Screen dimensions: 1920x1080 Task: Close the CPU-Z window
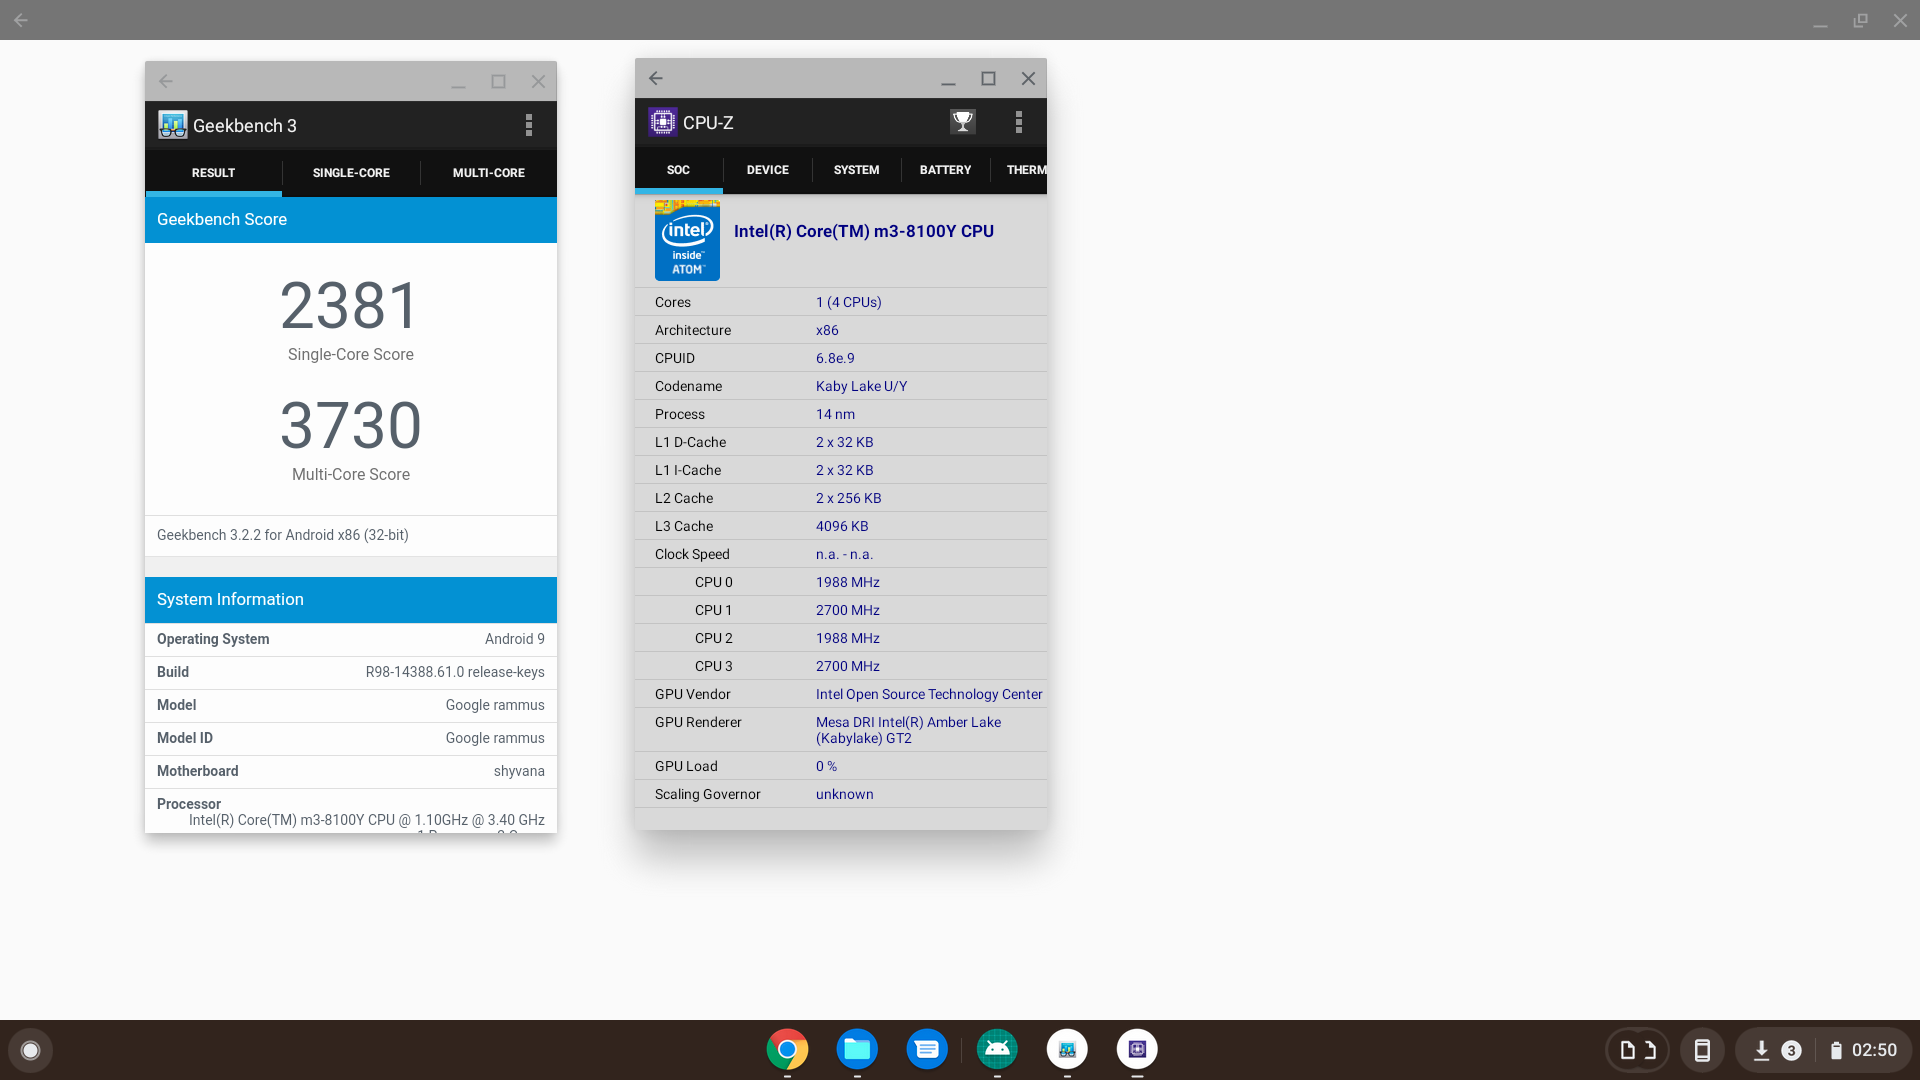[1028, 78]
